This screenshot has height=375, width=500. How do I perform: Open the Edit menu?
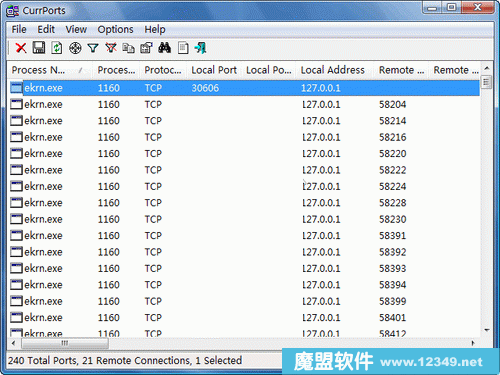(x=46, y=30)
